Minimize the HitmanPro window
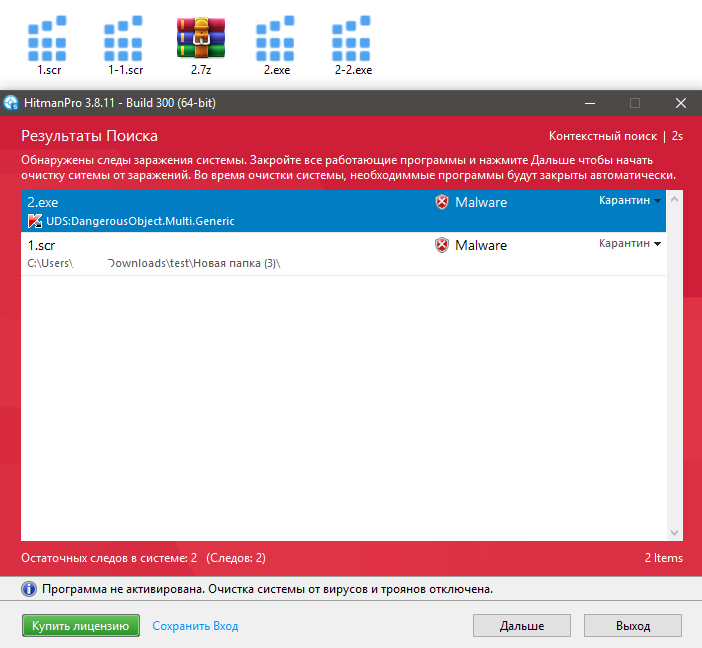This screenshot has height=648, width=702. pyautogui.click(x=590, y=103)
